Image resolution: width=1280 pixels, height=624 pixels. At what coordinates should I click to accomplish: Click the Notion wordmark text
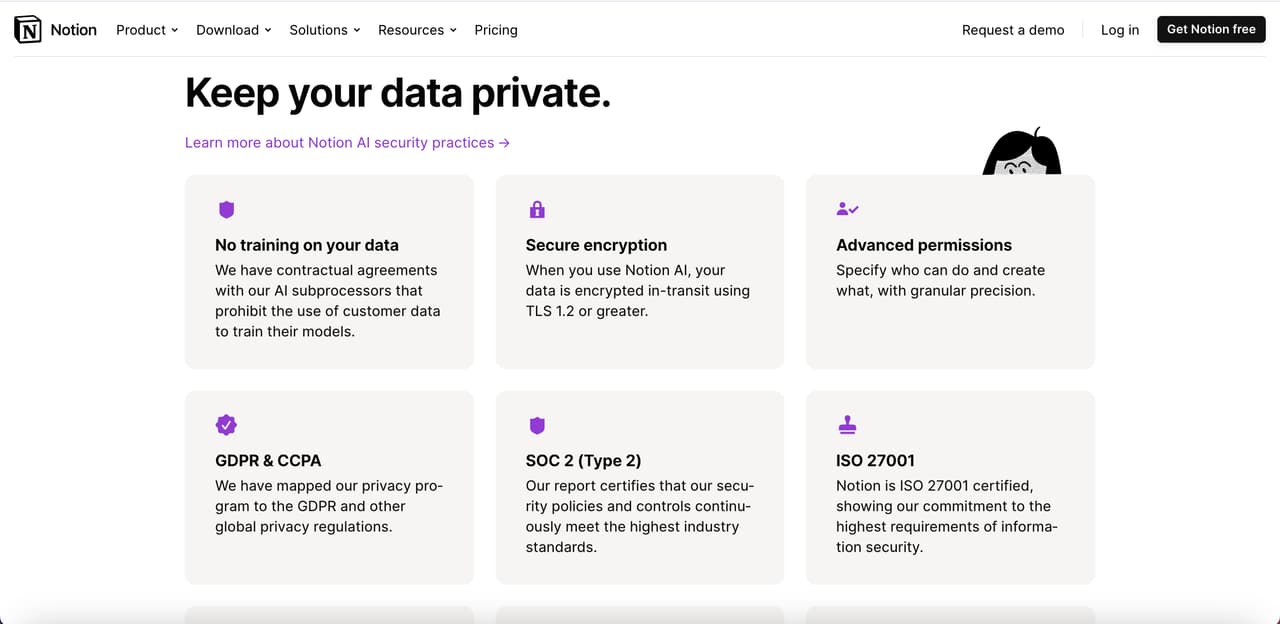coord(74,30)
